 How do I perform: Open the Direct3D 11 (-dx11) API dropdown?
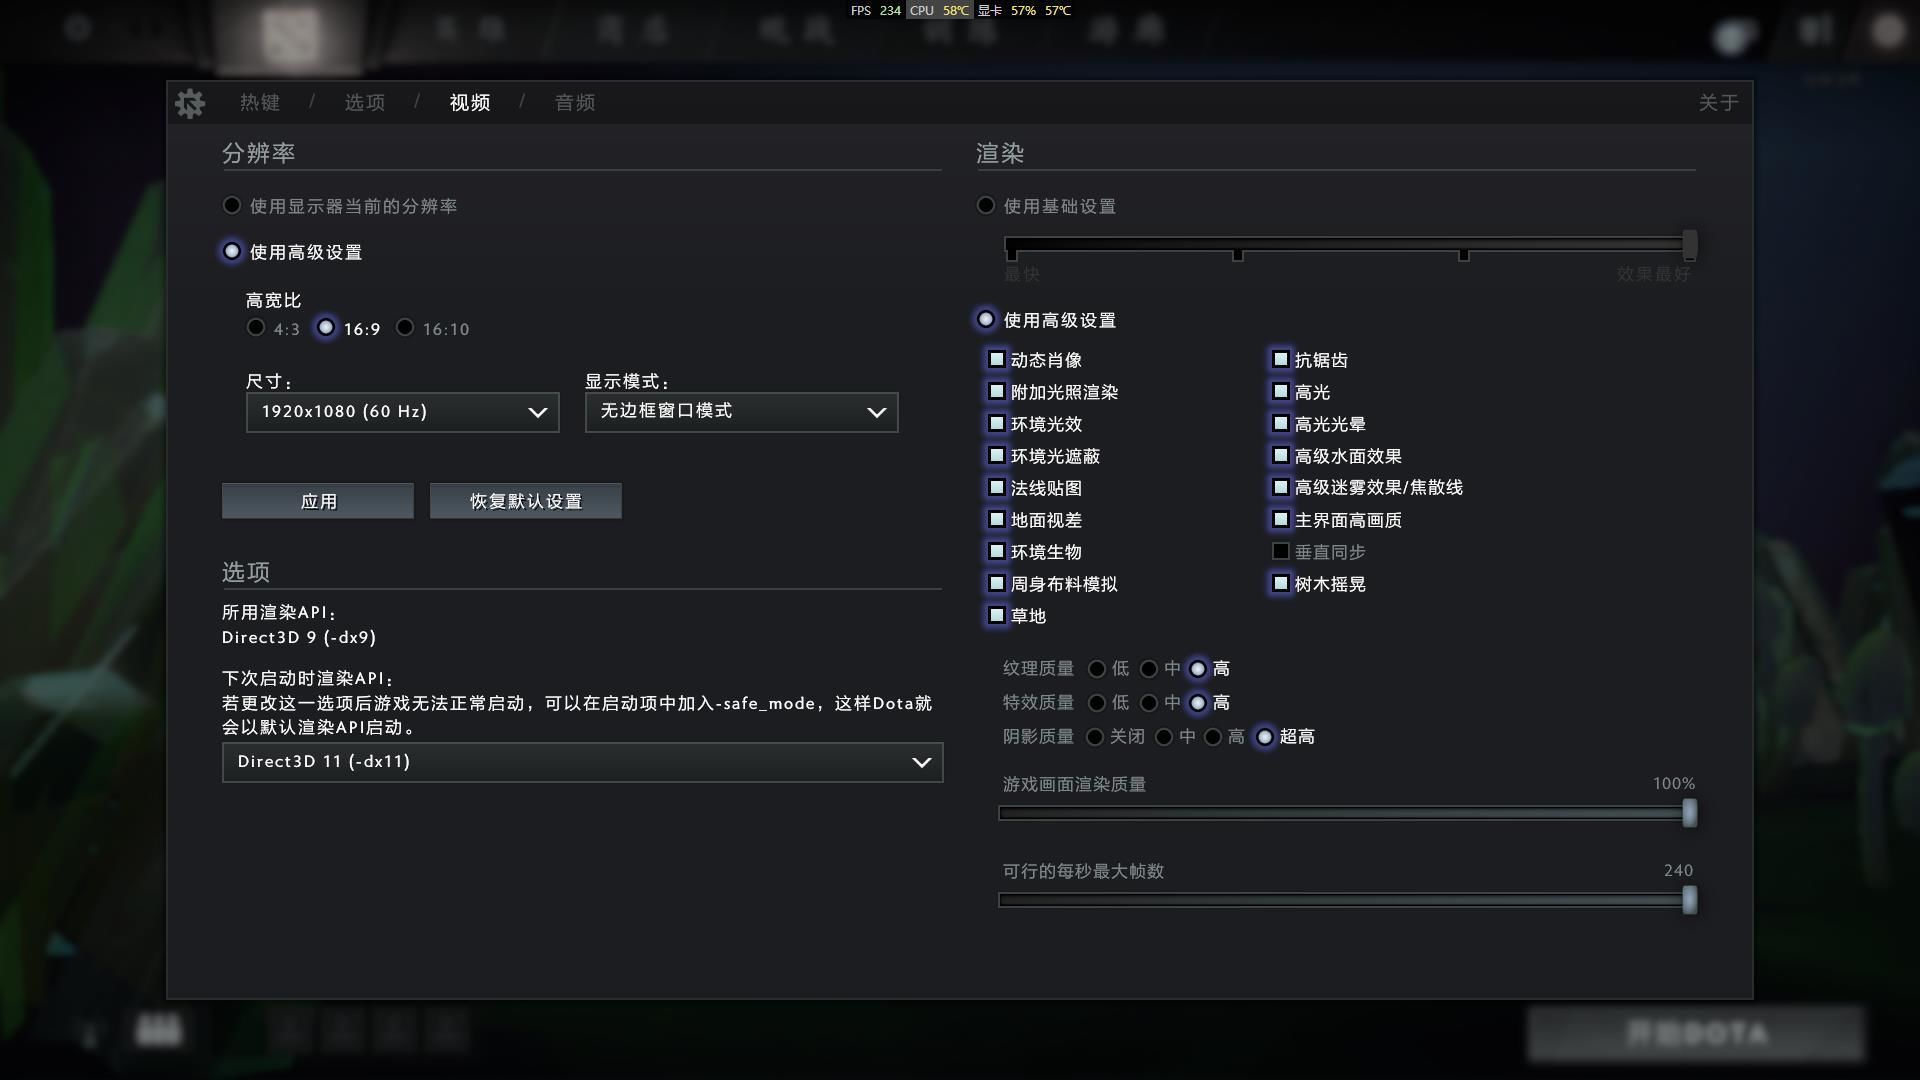pos(582,762)
